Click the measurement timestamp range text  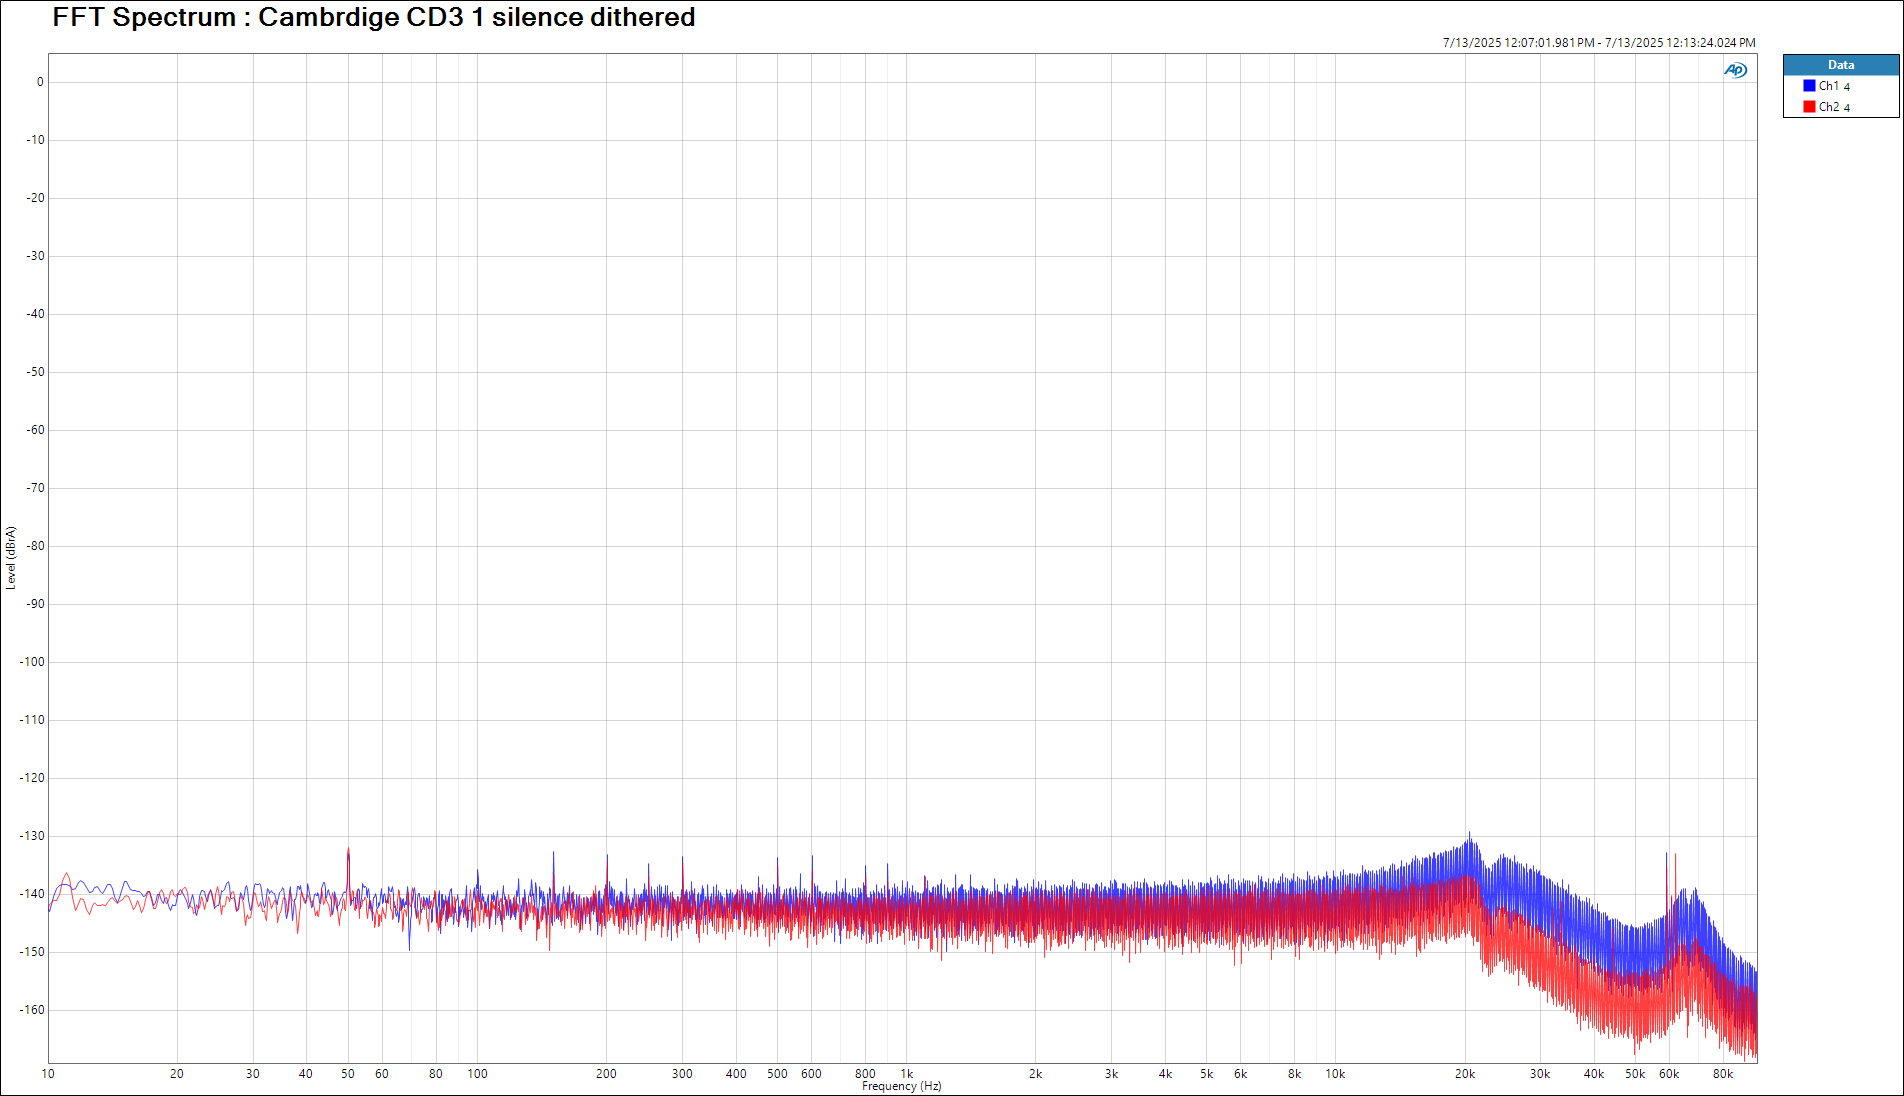coord(1598,43)
